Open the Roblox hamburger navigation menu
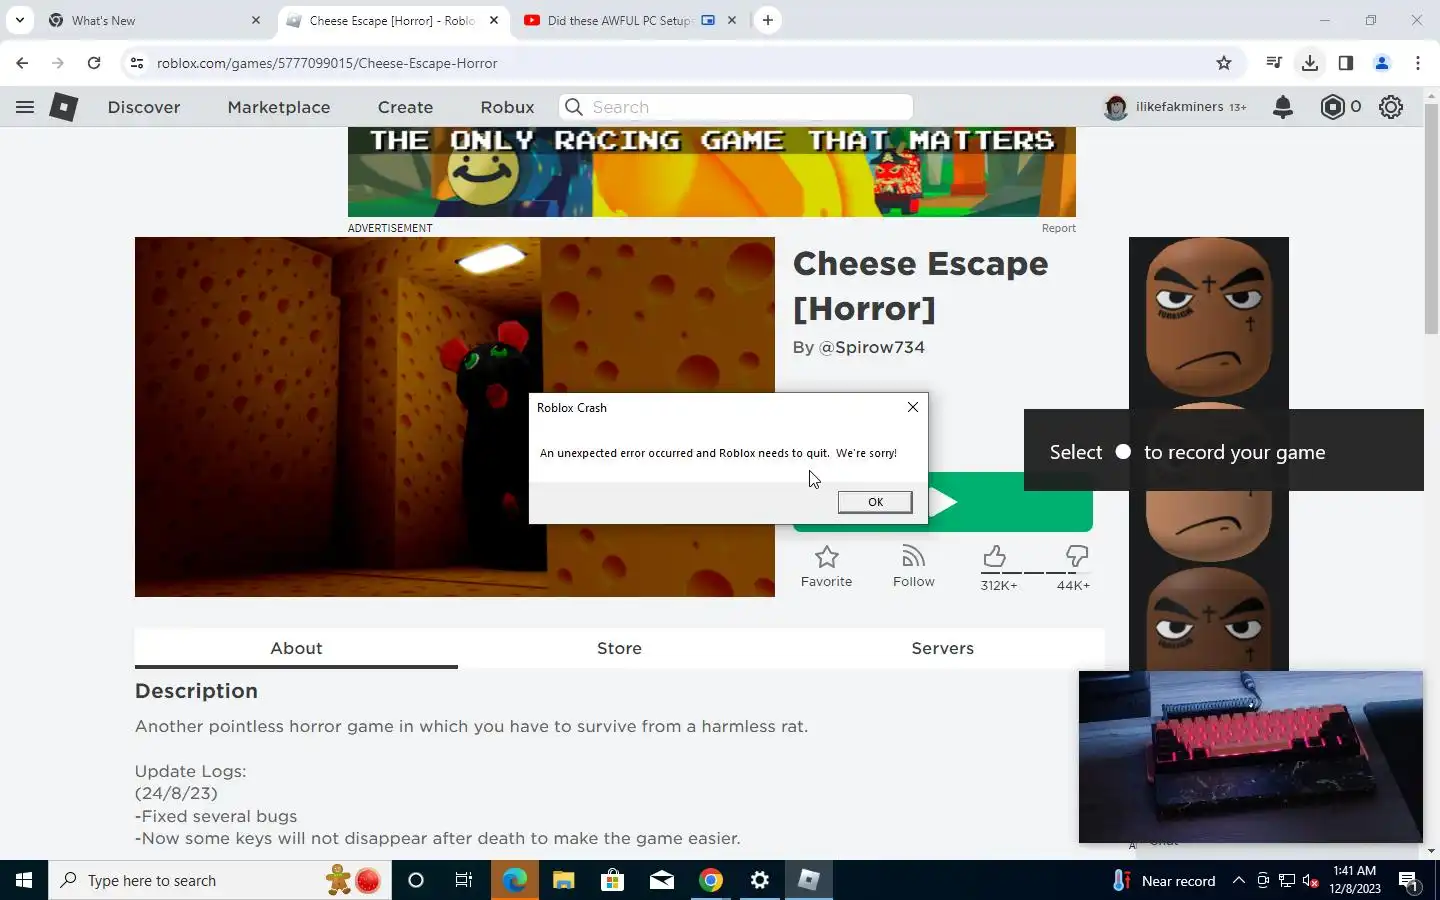Screen dimensions: 1440x900 (x=25, y=107)
